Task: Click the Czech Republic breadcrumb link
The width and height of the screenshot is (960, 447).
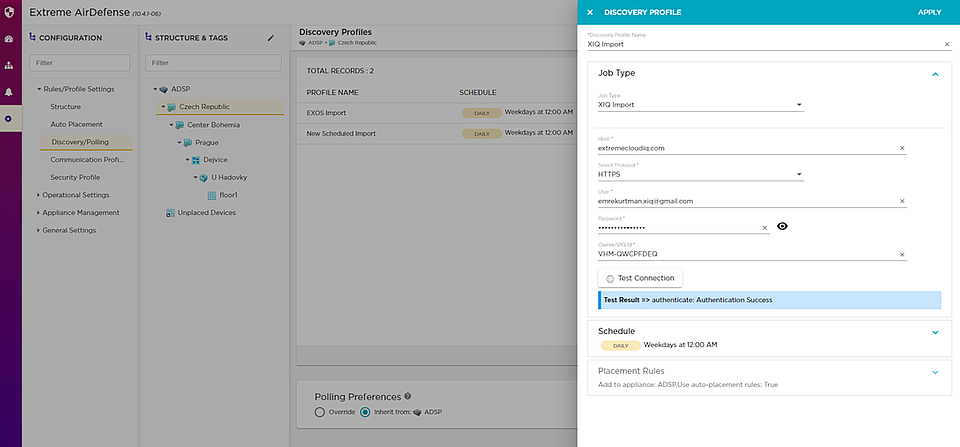Action: (x=357, y=43)
